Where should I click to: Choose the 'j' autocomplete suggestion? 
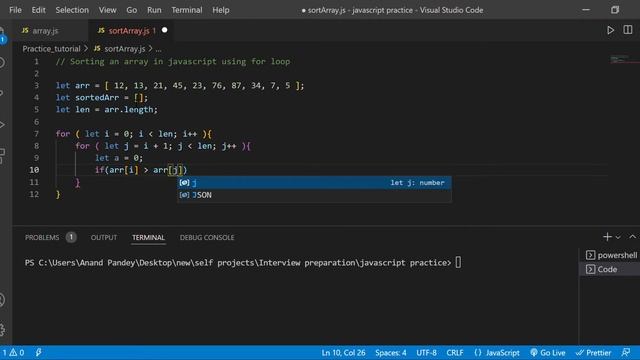point(315,182)
